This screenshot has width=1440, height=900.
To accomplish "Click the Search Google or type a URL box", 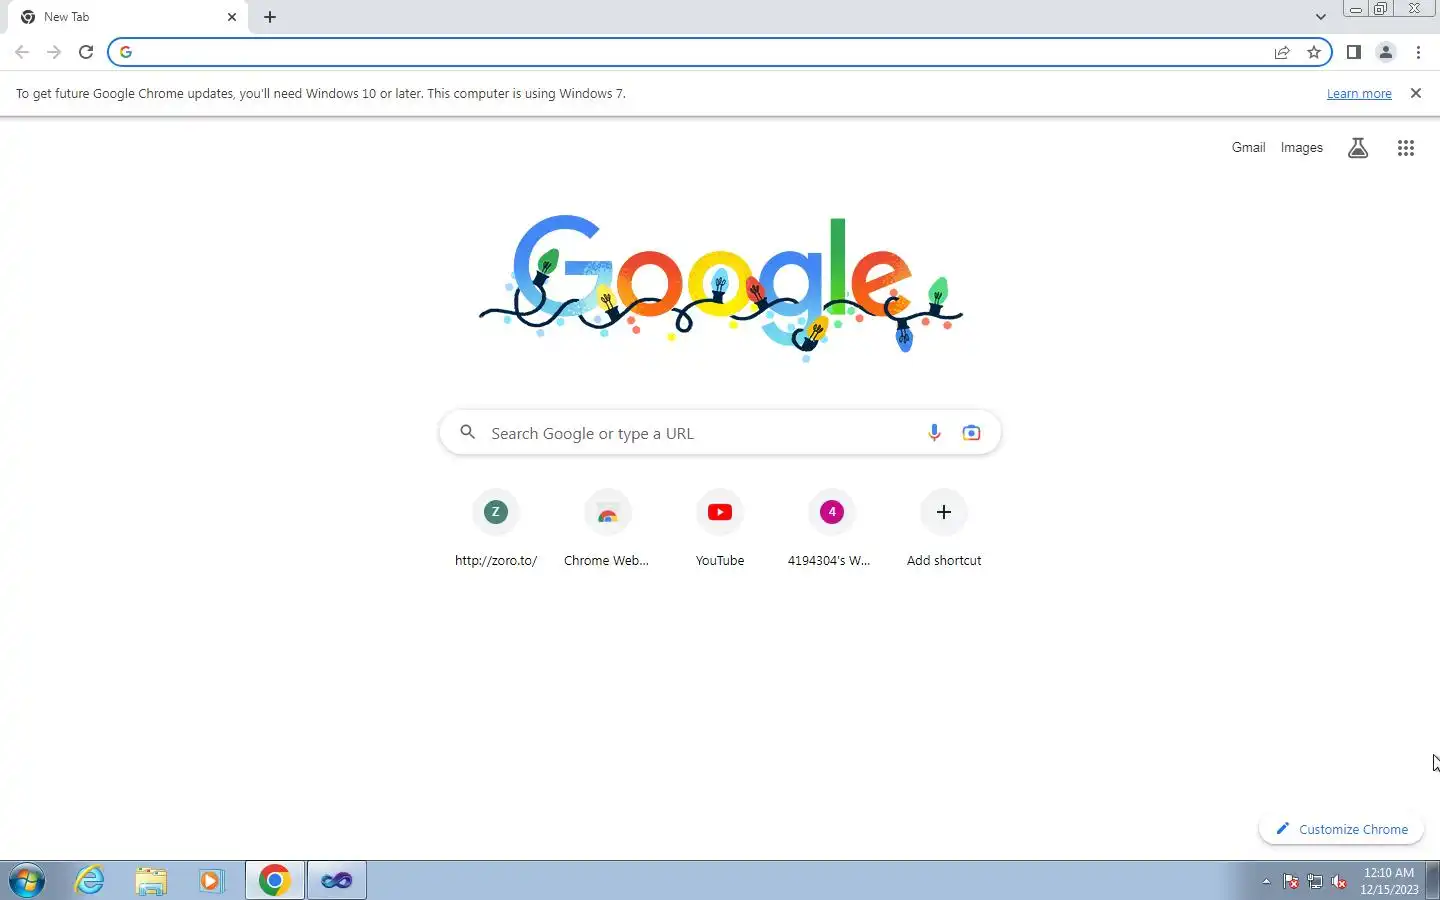I will [x=720, y=433].
